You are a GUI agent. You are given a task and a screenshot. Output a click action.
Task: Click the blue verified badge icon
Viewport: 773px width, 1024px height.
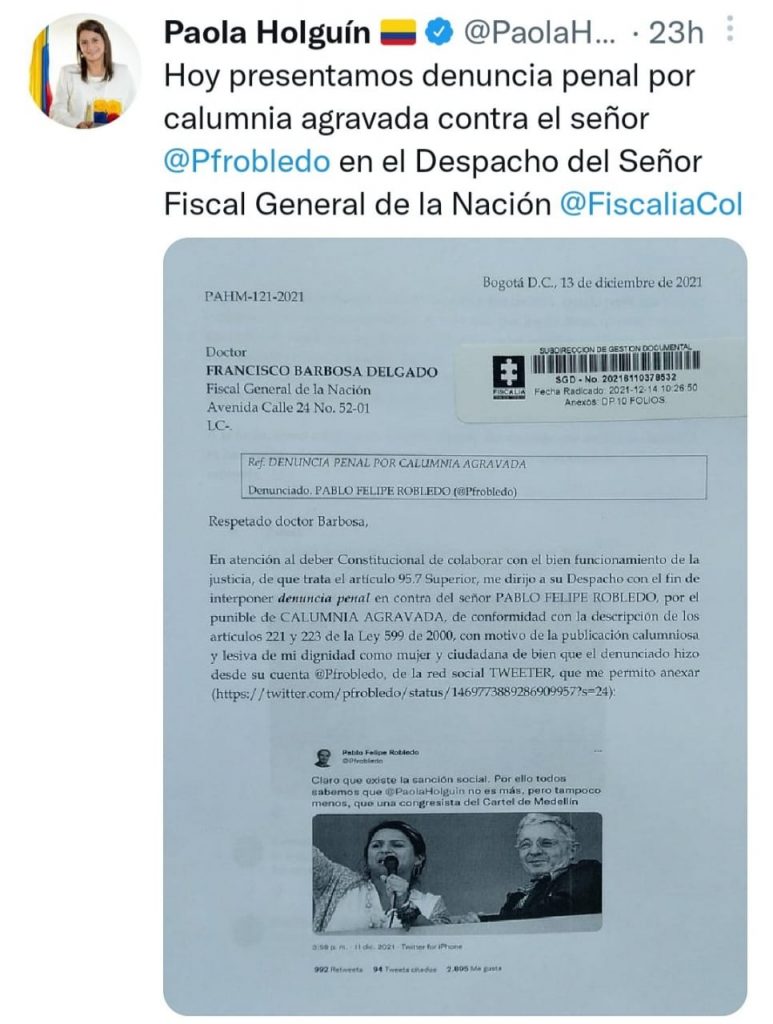[439, 32]
